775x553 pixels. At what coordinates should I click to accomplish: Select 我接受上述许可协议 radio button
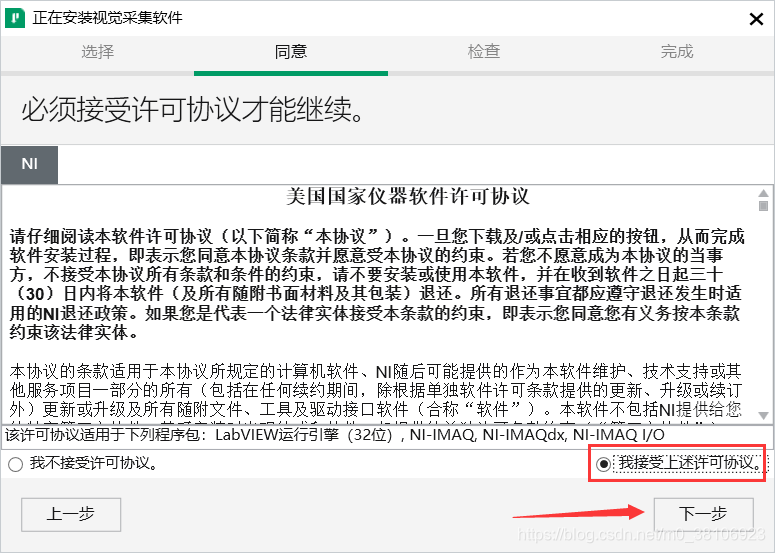(x=603, y=464)
